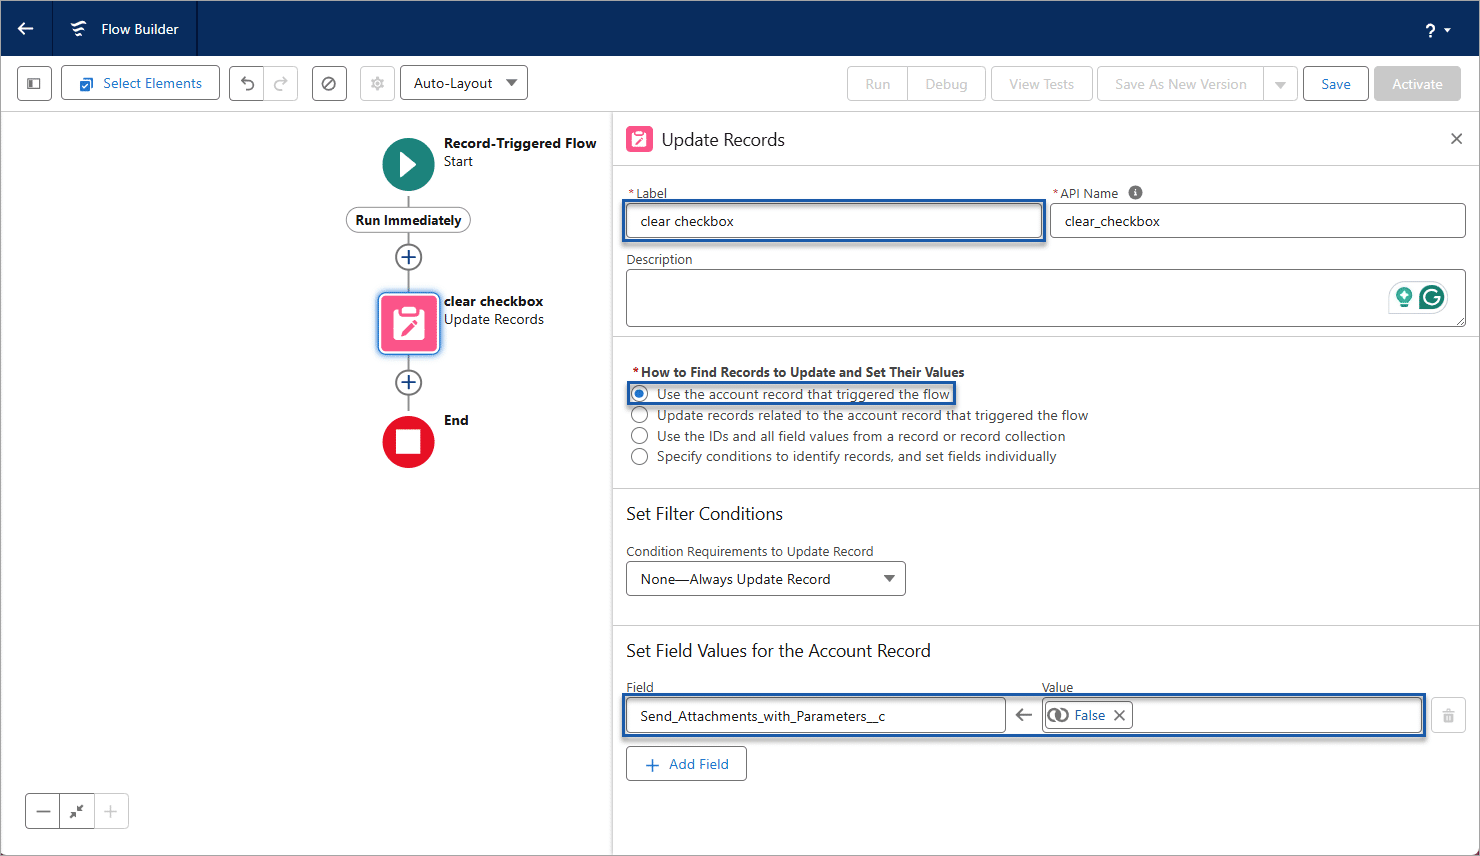The height and width of the screenshot is (856, 1480).
Task: Toggle the left toolbox panel icon
Action: pos(34,84)
